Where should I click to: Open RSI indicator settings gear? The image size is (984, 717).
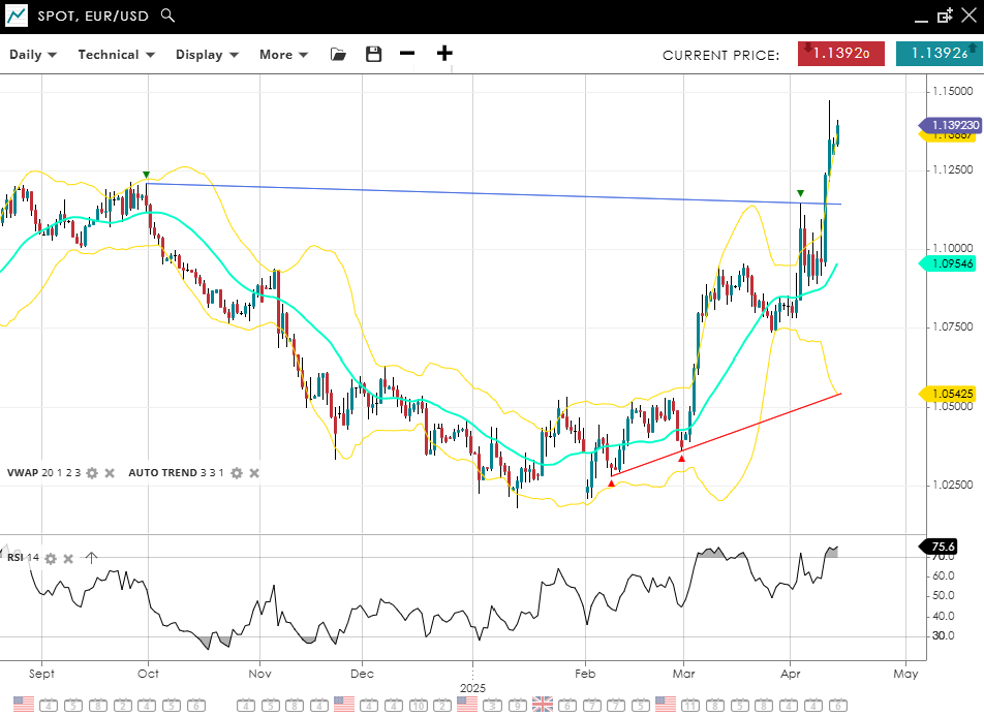pos(50,558)
